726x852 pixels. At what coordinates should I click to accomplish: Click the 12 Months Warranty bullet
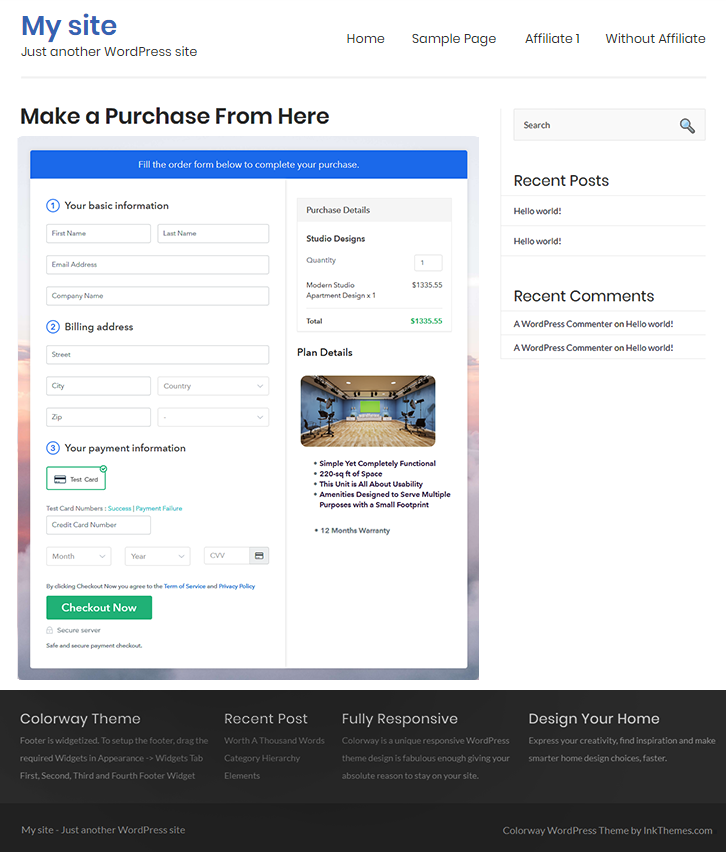[355, 530]
